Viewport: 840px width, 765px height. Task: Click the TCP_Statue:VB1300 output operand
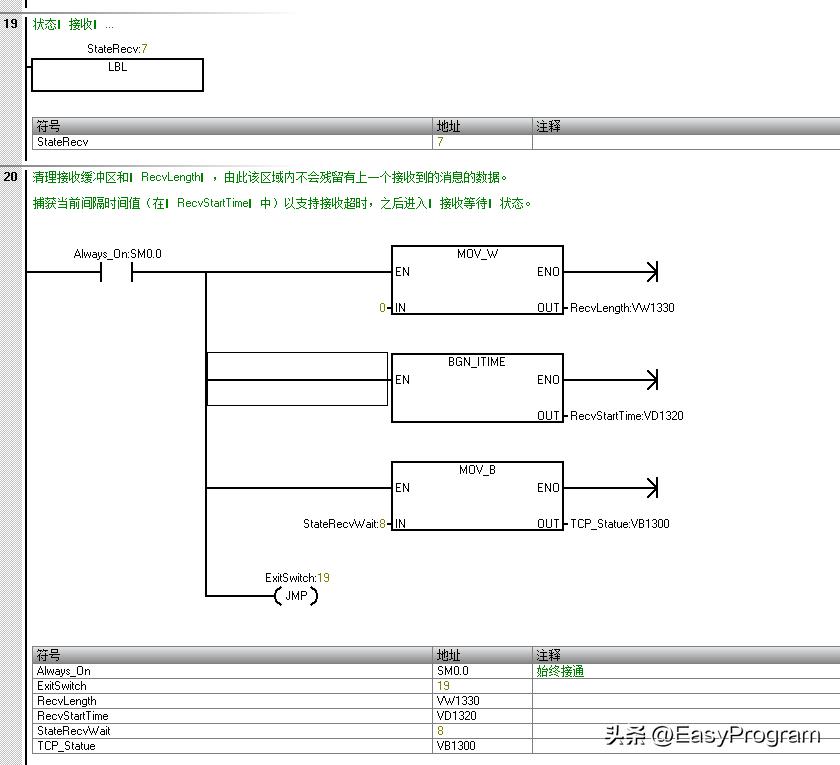point(620,524)
